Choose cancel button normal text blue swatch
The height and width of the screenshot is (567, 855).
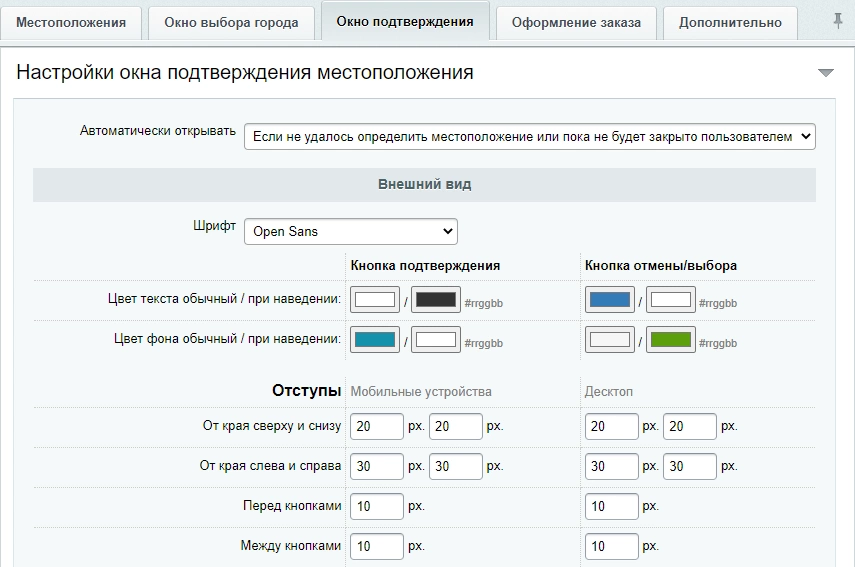pyautogui.click(x=610, y=300)
